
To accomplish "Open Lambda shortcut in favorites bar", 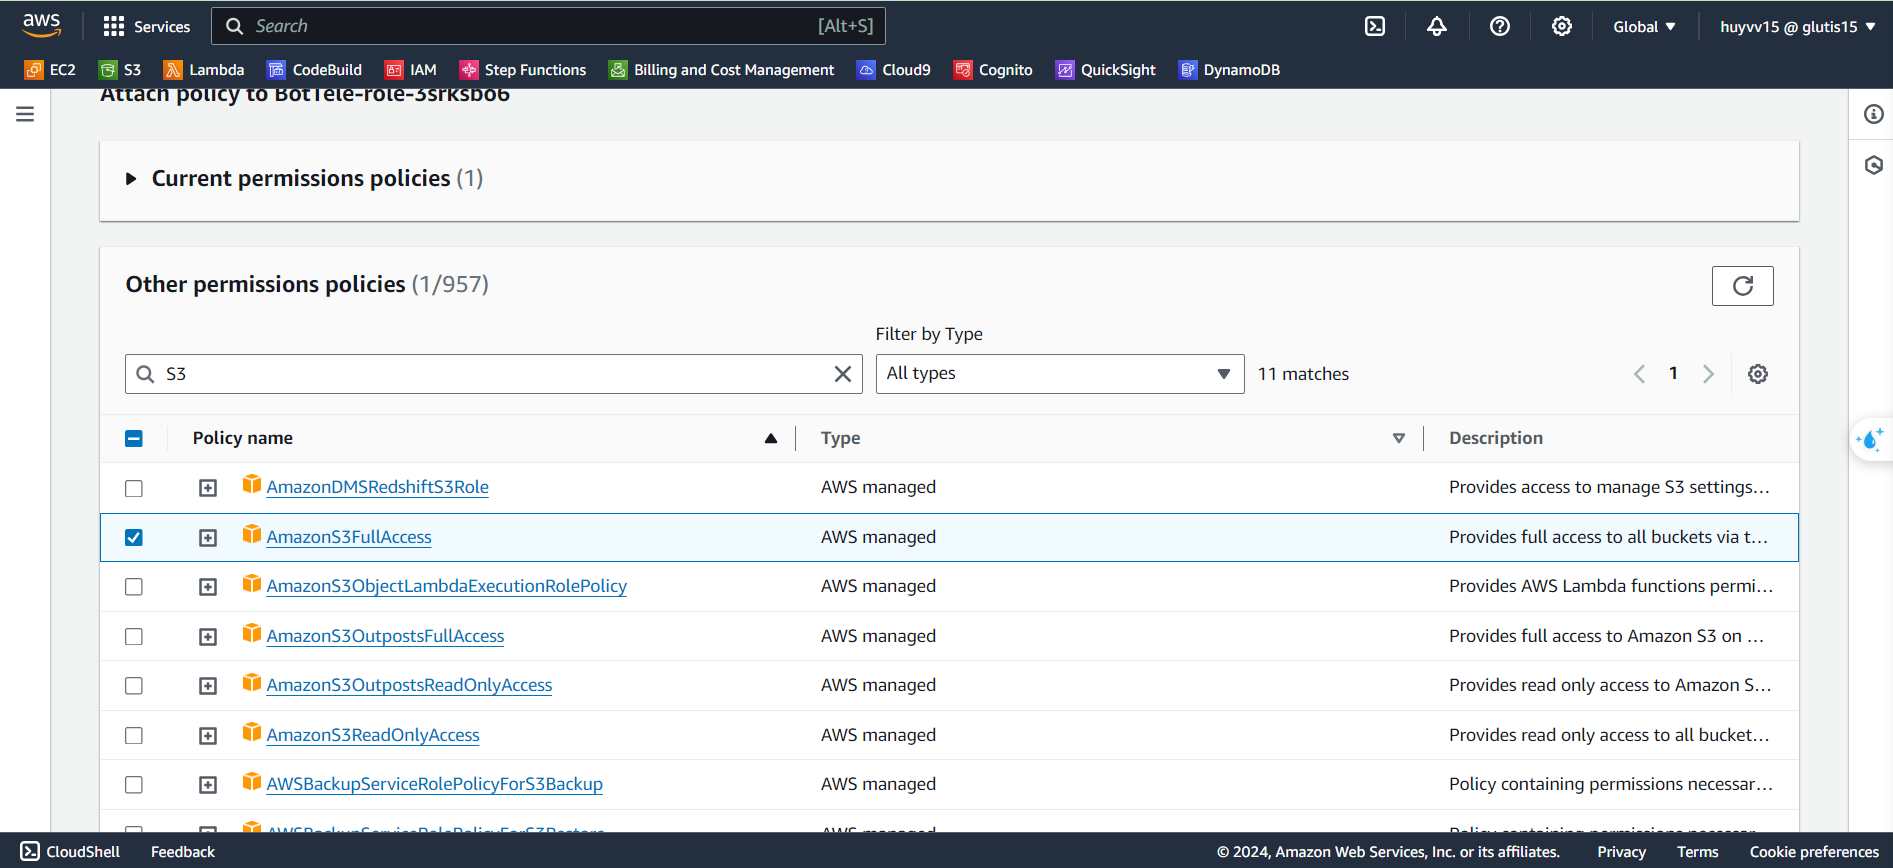I will click(204, 70).
